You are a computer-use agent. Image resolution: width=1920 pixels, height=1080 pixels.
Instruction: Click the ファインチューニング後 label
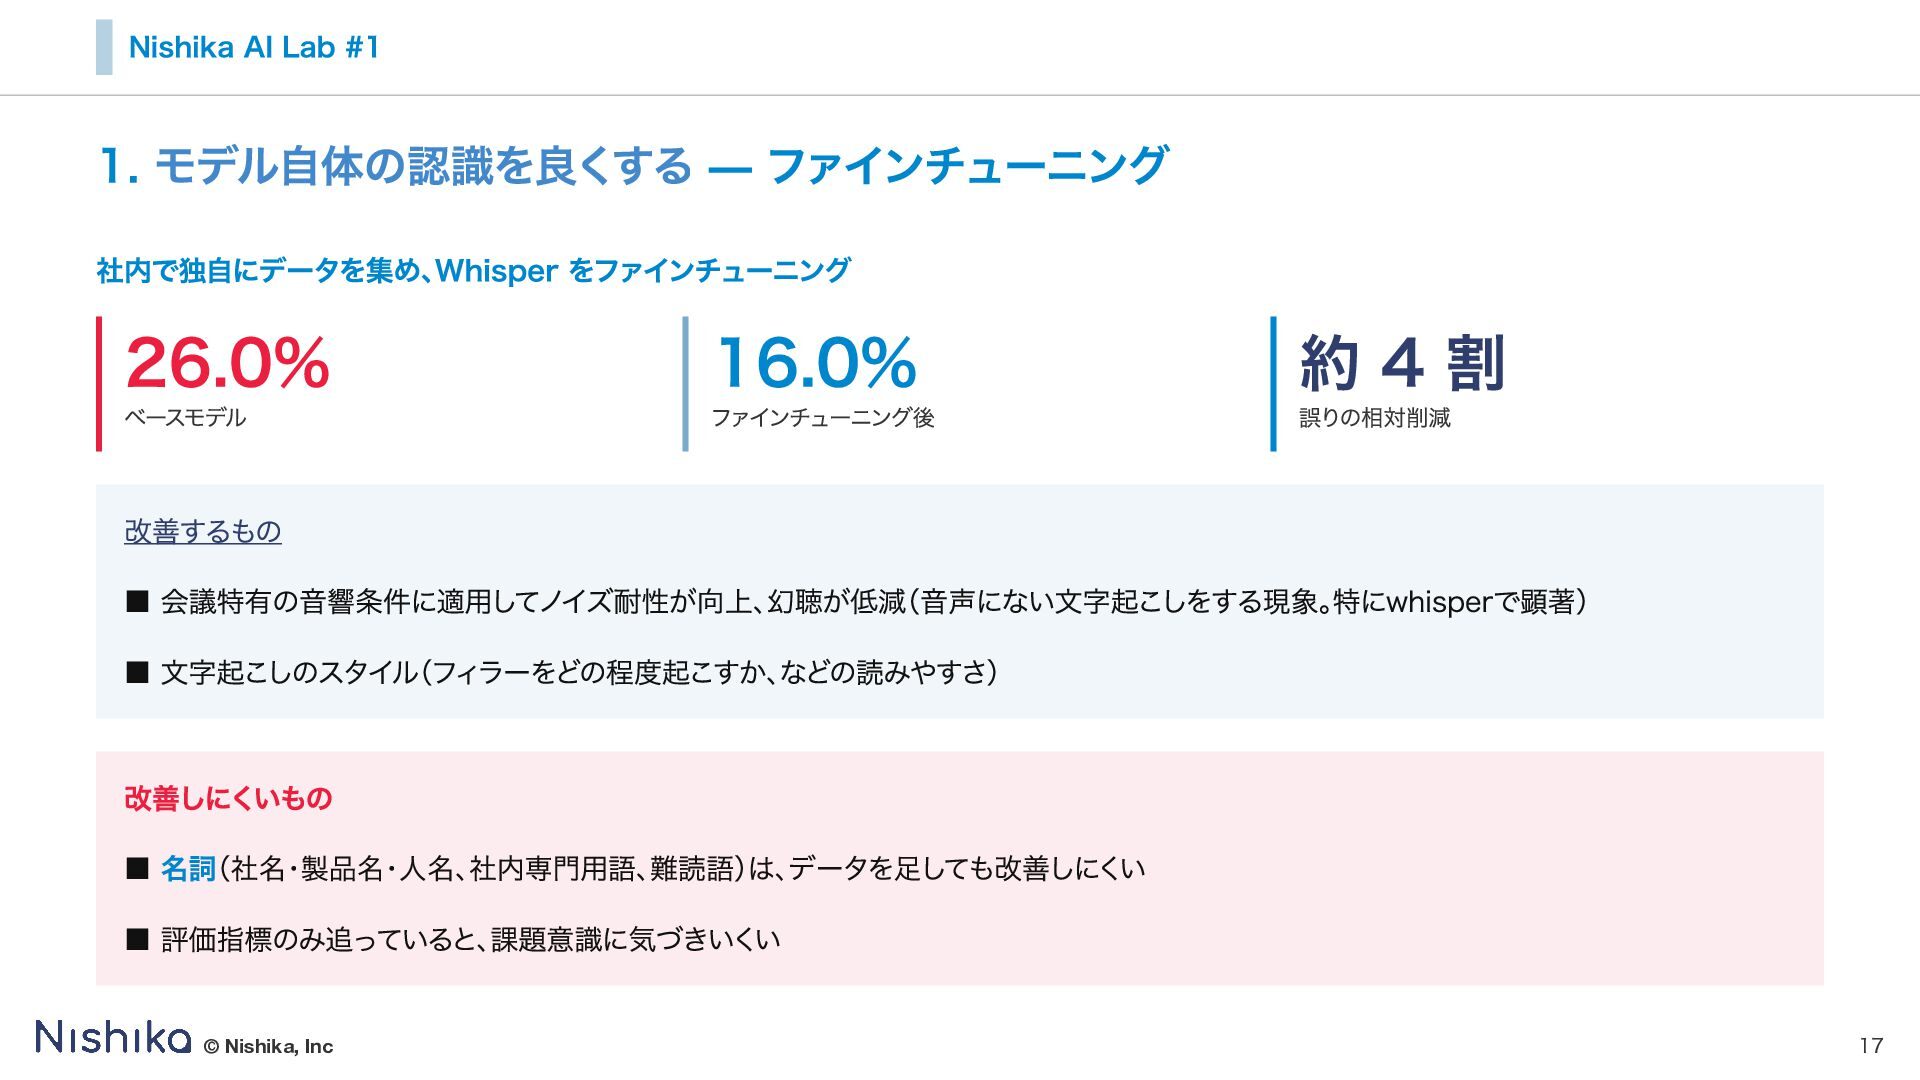822,418
